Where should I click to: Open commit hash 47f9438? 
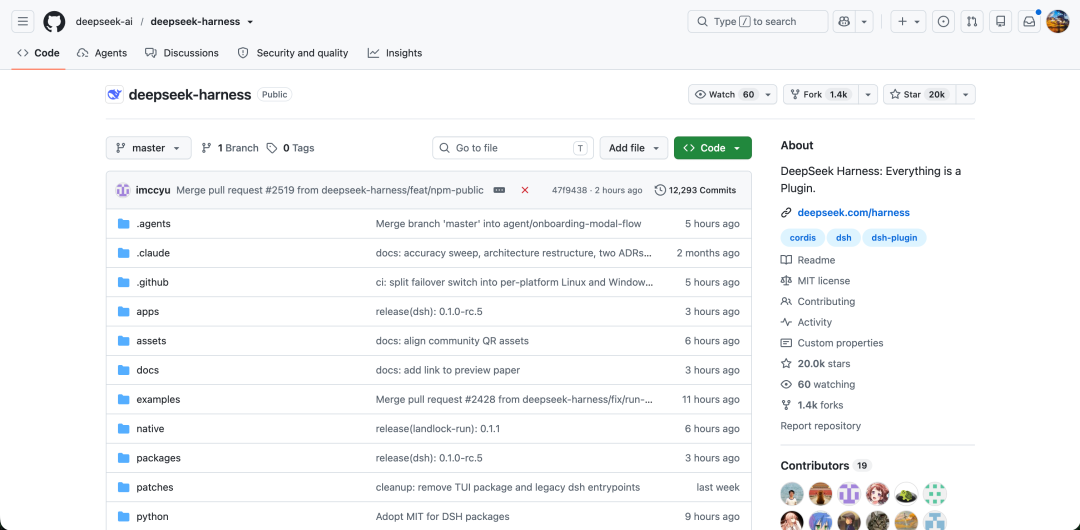pyautogui.click(x=570, y=190)
